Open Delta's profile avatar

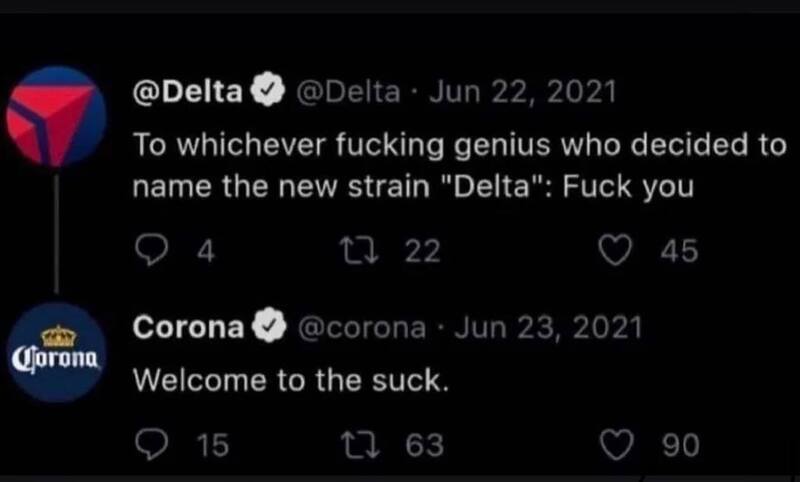click(x=56, y=117)
